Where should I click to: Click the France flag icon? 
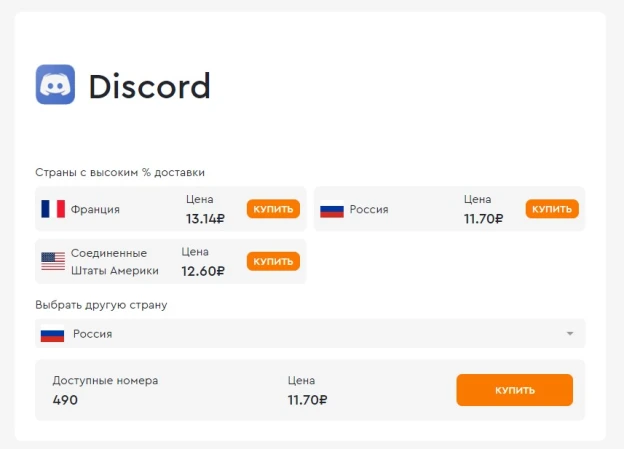[x=53, y=209]
